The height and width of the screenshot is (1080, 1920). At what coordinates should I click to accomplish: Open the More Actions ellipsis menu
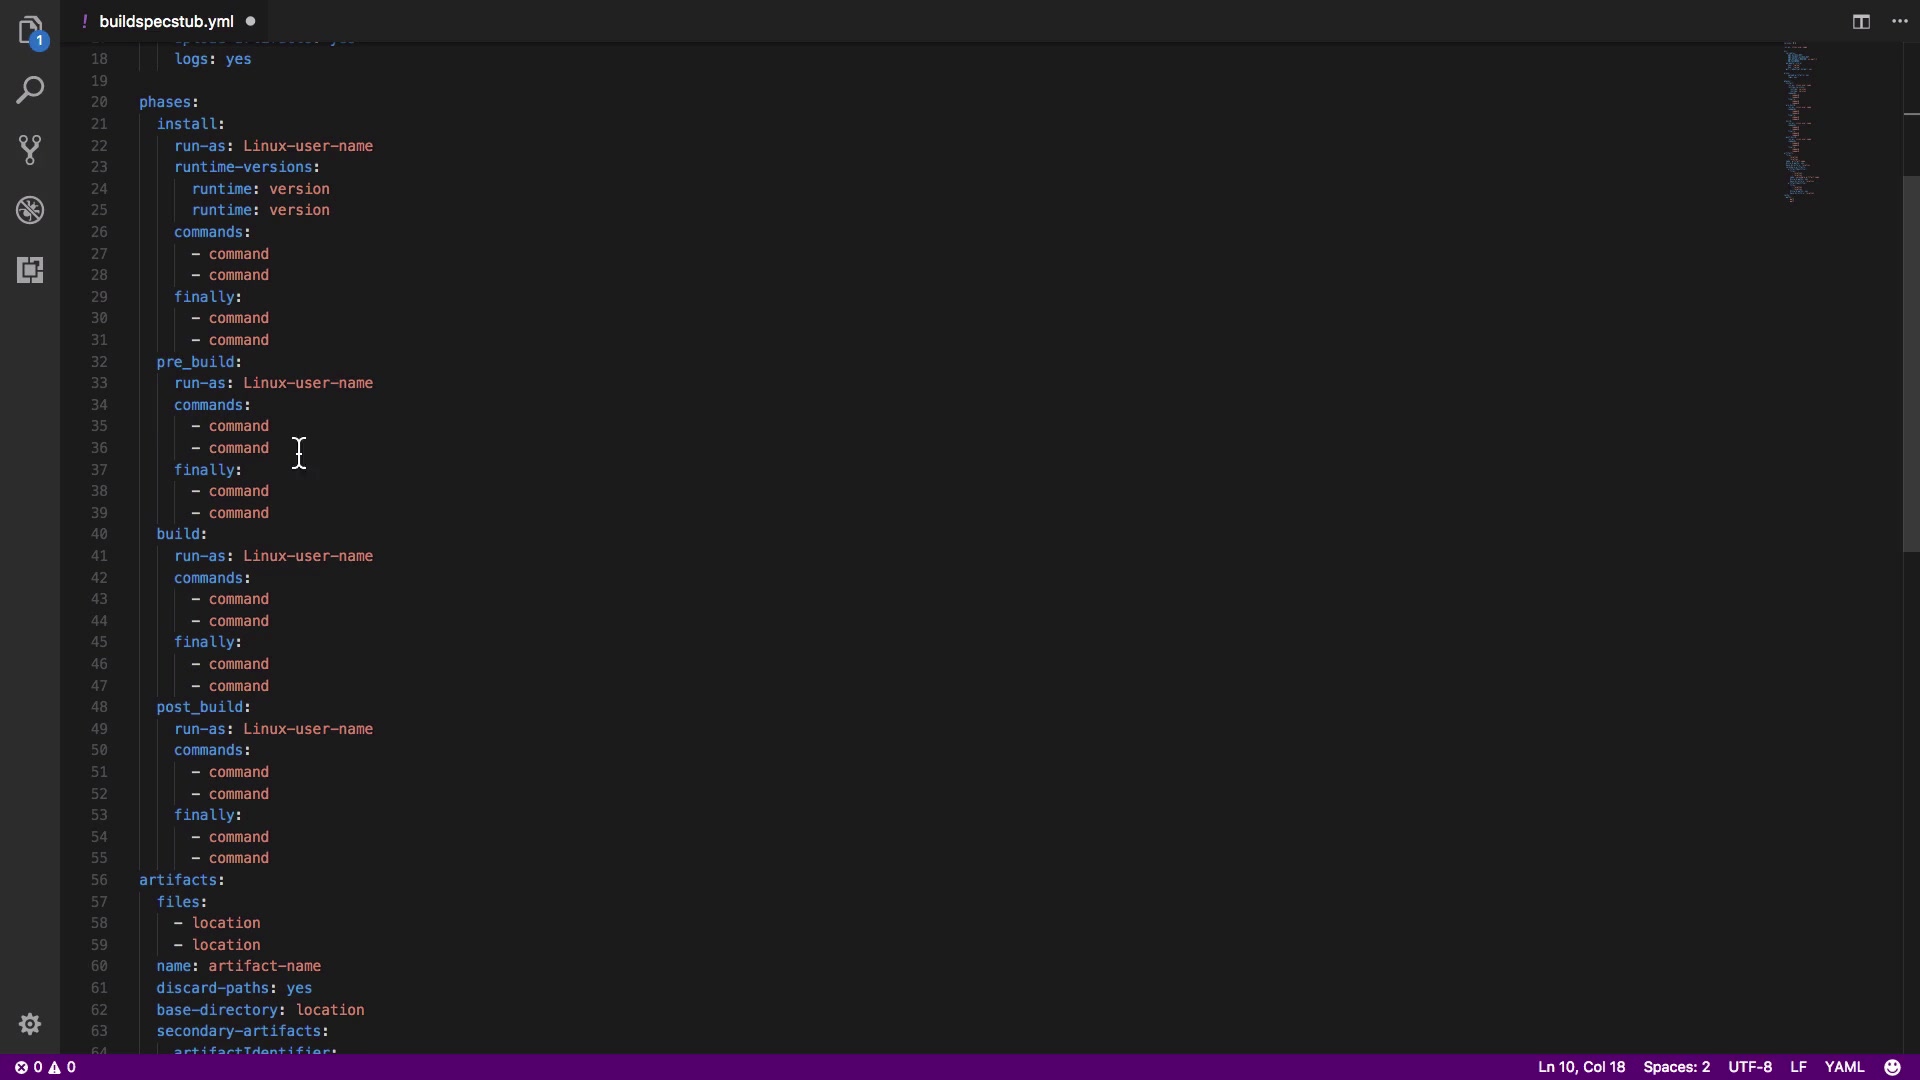pyautogui.click(x=1900, y=21)
